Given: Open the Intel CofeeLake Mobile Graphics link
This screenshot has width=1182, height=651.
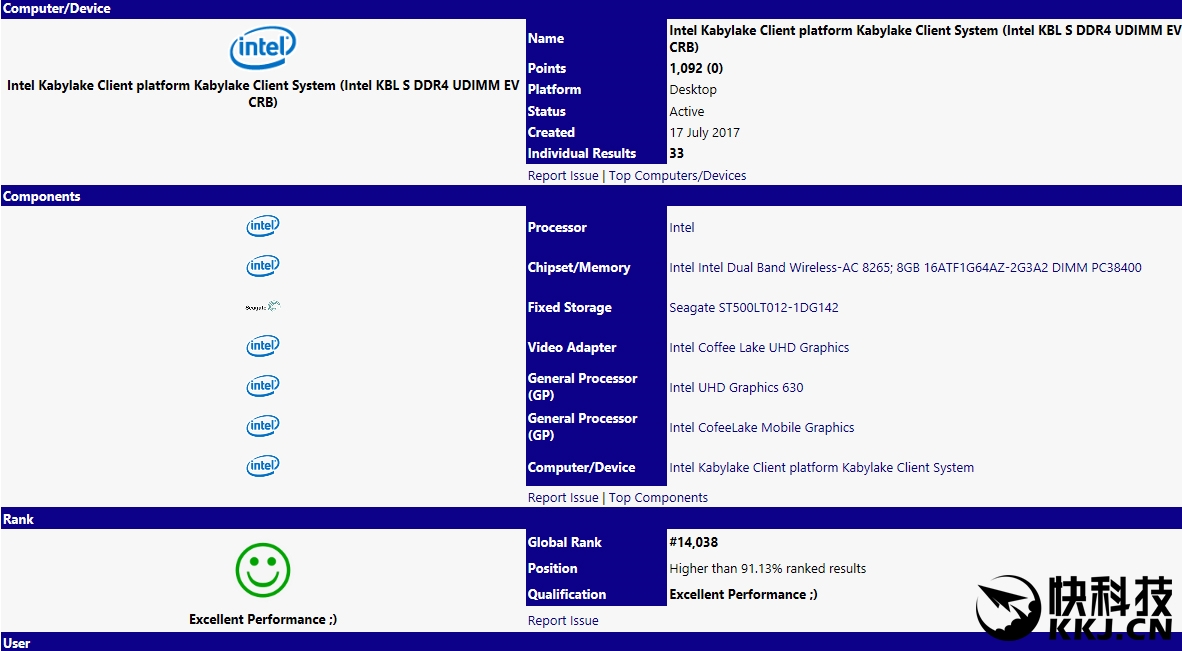Looking at the screenshot, I should [762, 427].
